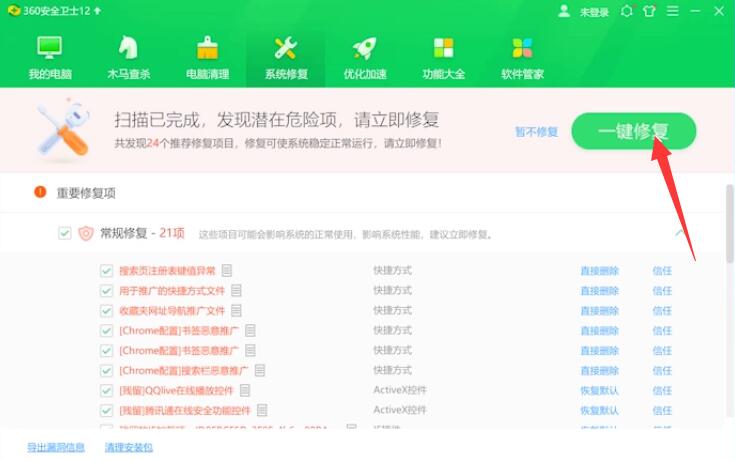735x461 pixels.
Task: Click the user avatar icon beside 未登录
Action: pyautogui.click(x=564, y=11)
